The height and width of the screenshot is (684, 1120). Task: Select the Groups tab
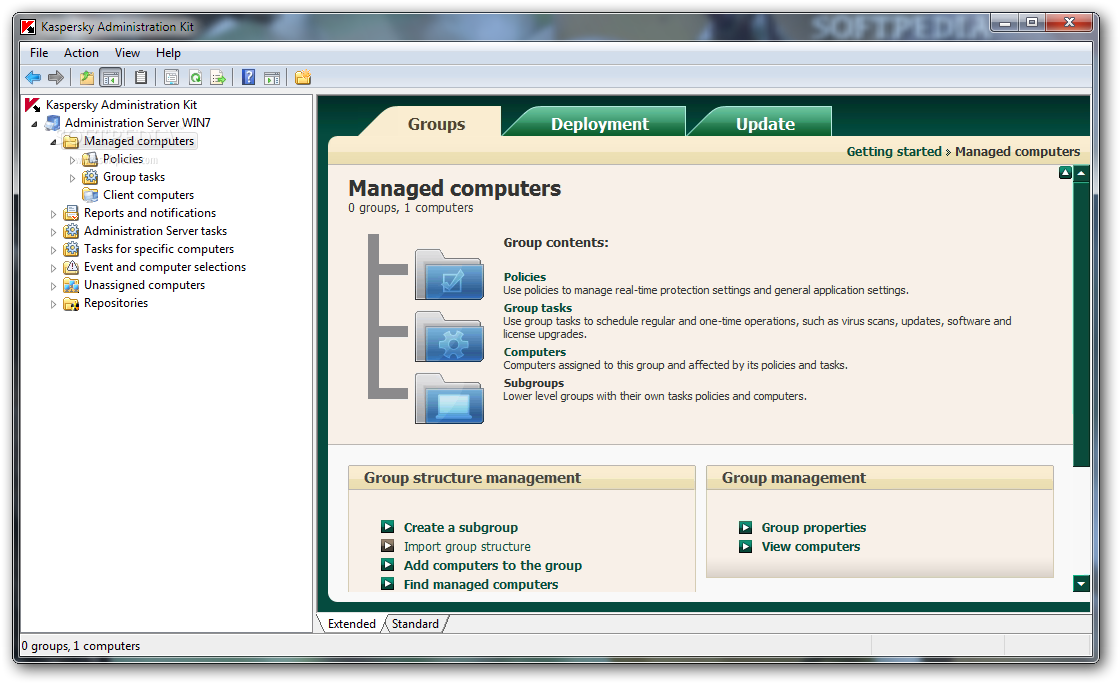pyautogui.click(x=436, y=124)
